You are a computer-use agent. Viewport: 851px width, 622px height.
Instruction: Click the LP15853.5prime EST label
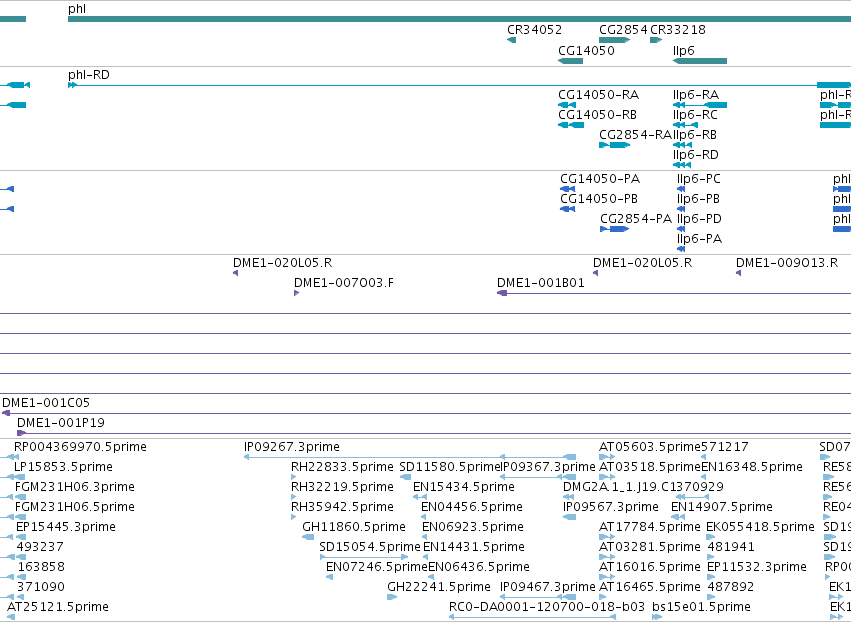pyautogui.click(x=63, y=467)
